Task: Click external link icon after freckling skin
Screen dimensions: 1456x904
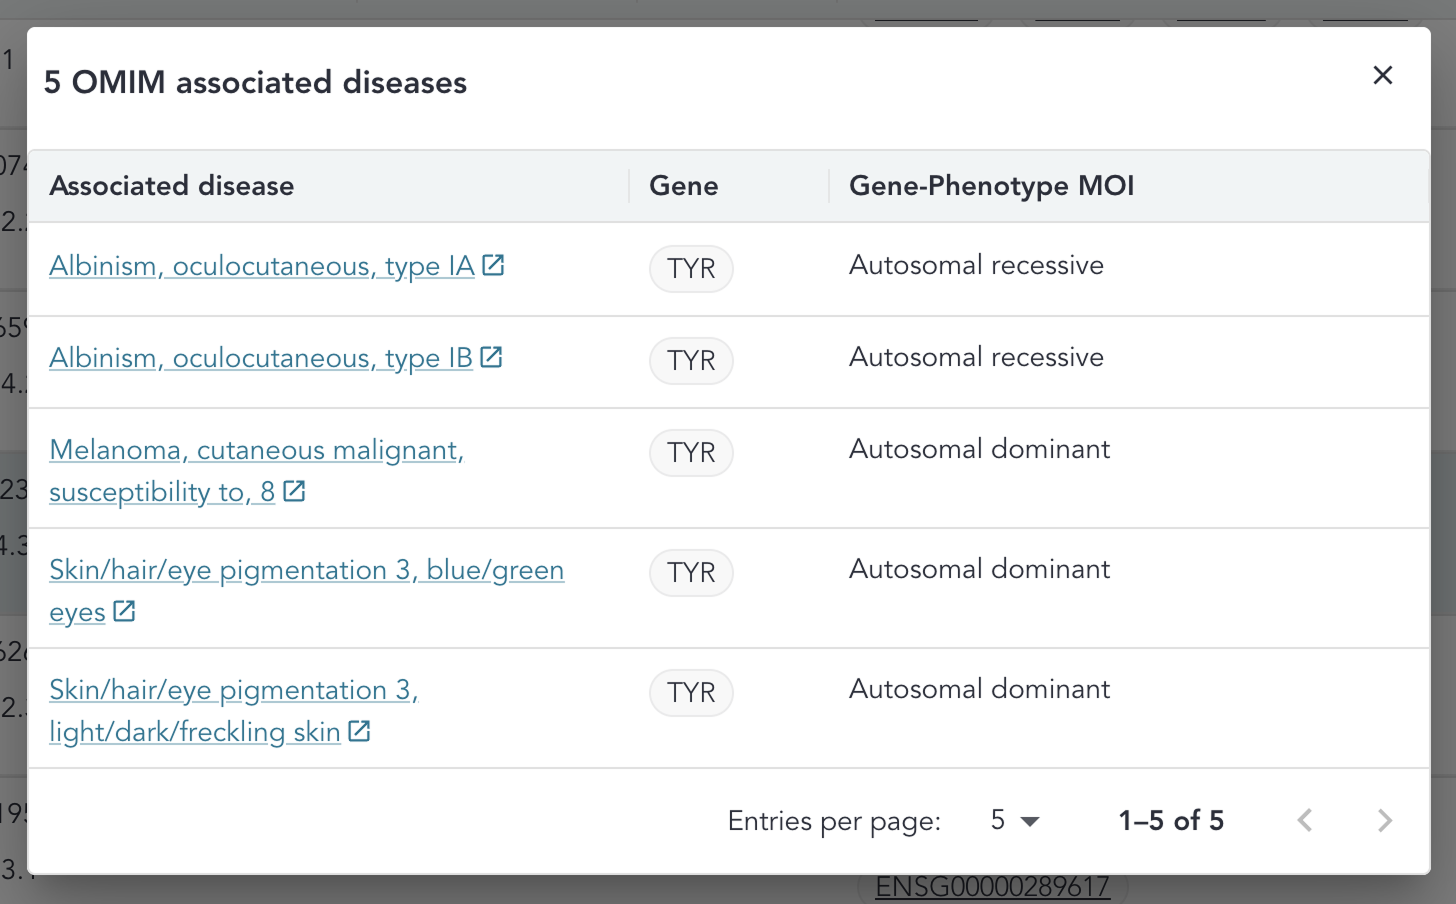Action: click(359, 731)
